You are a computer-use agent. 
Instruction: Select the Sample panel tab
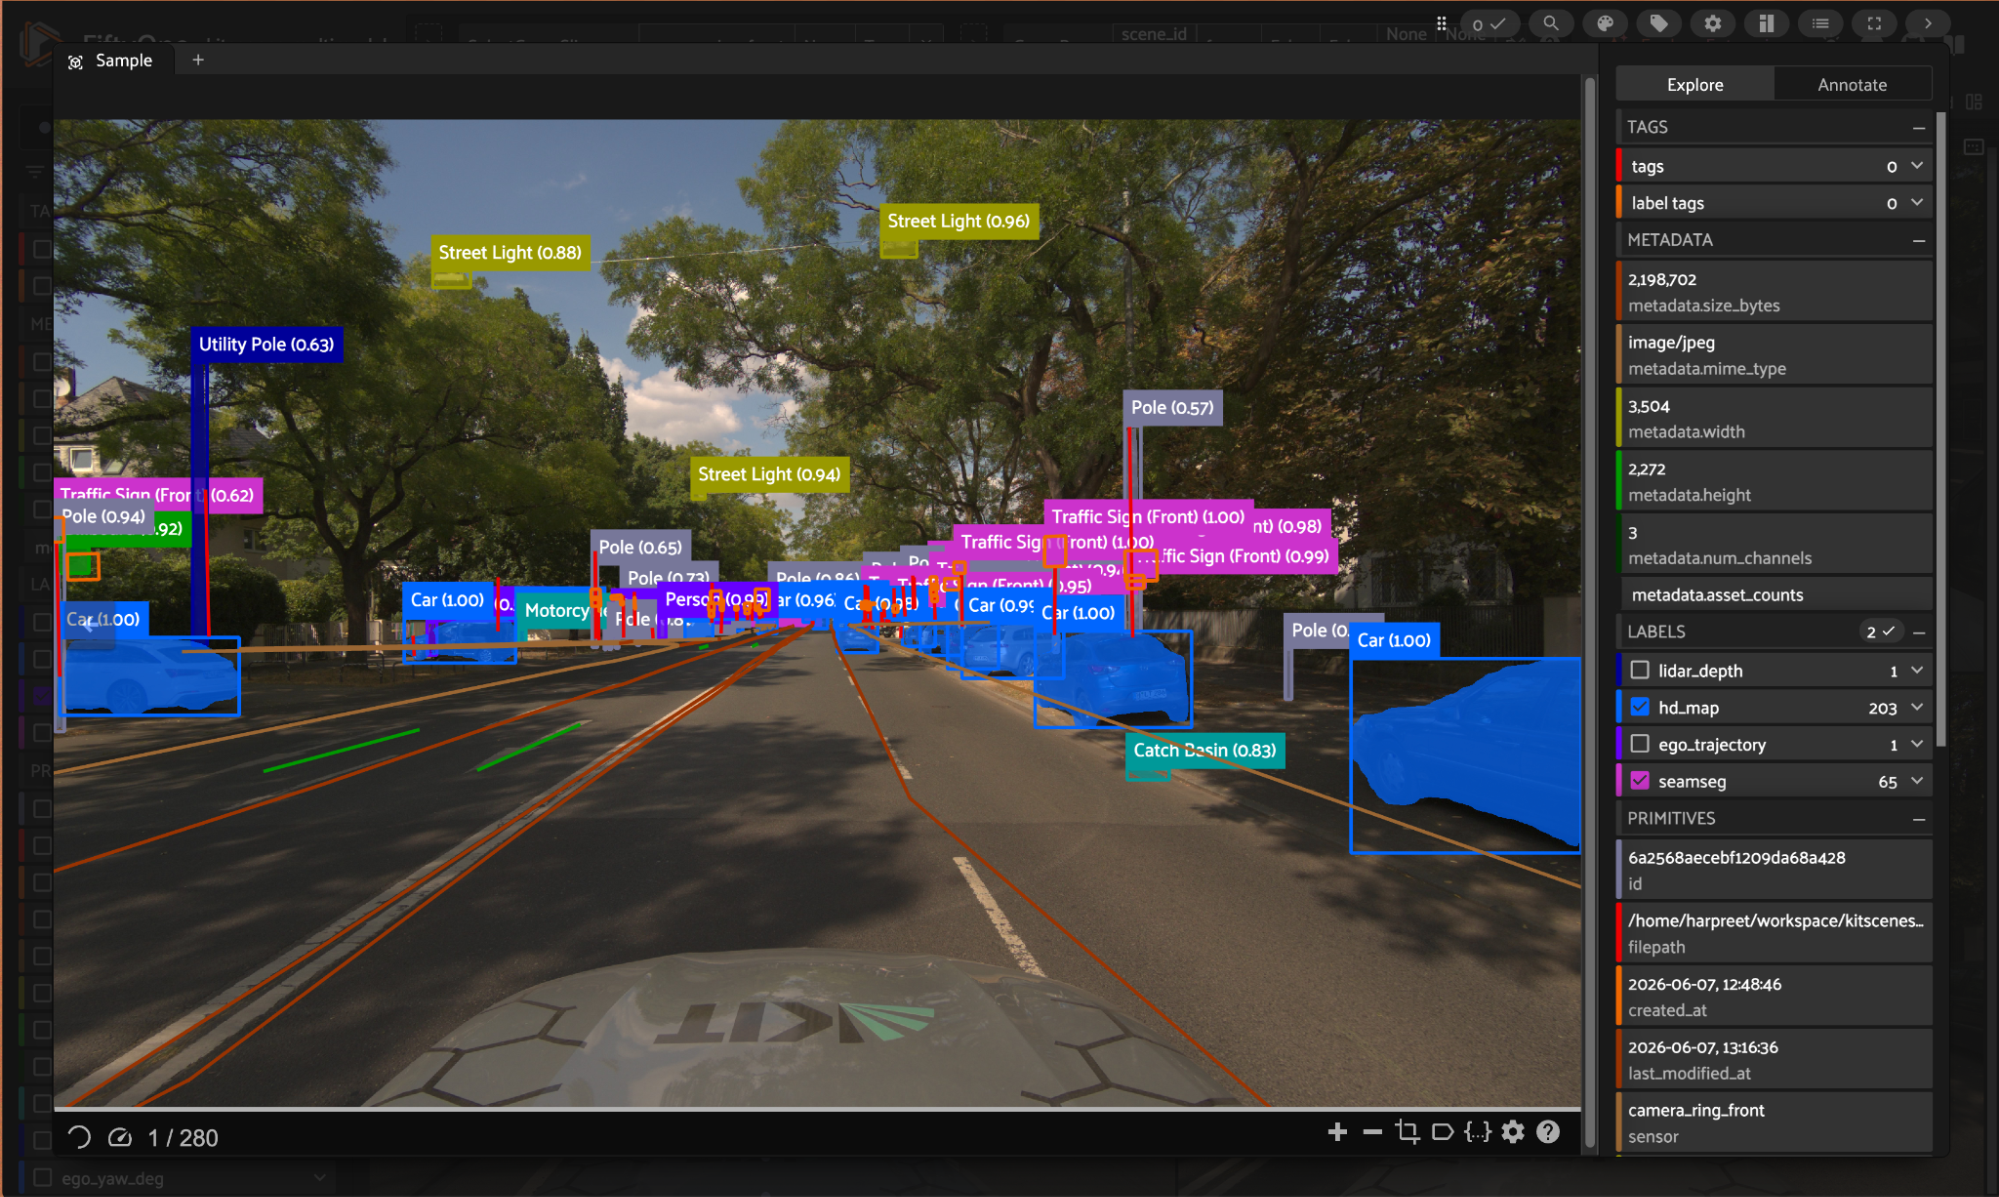point(112,60)
